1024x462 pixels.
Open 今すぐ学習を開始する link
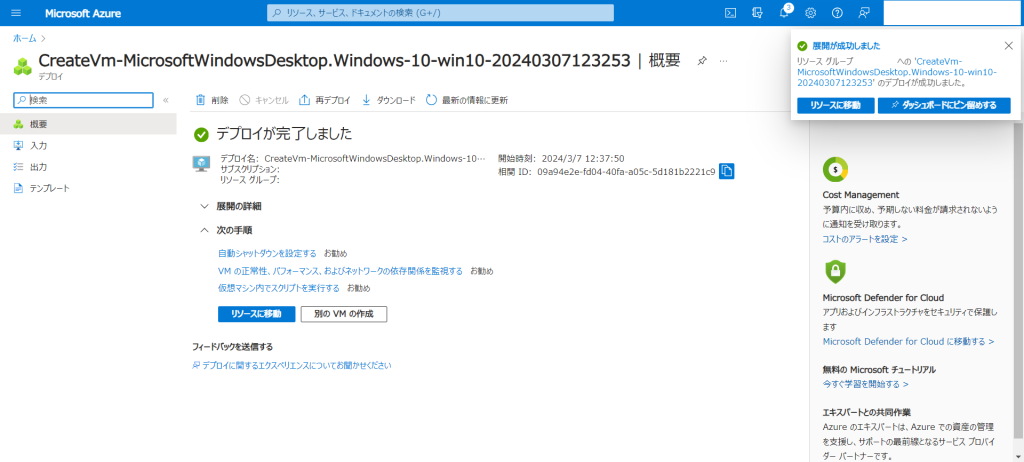click(x=865, y=384)
